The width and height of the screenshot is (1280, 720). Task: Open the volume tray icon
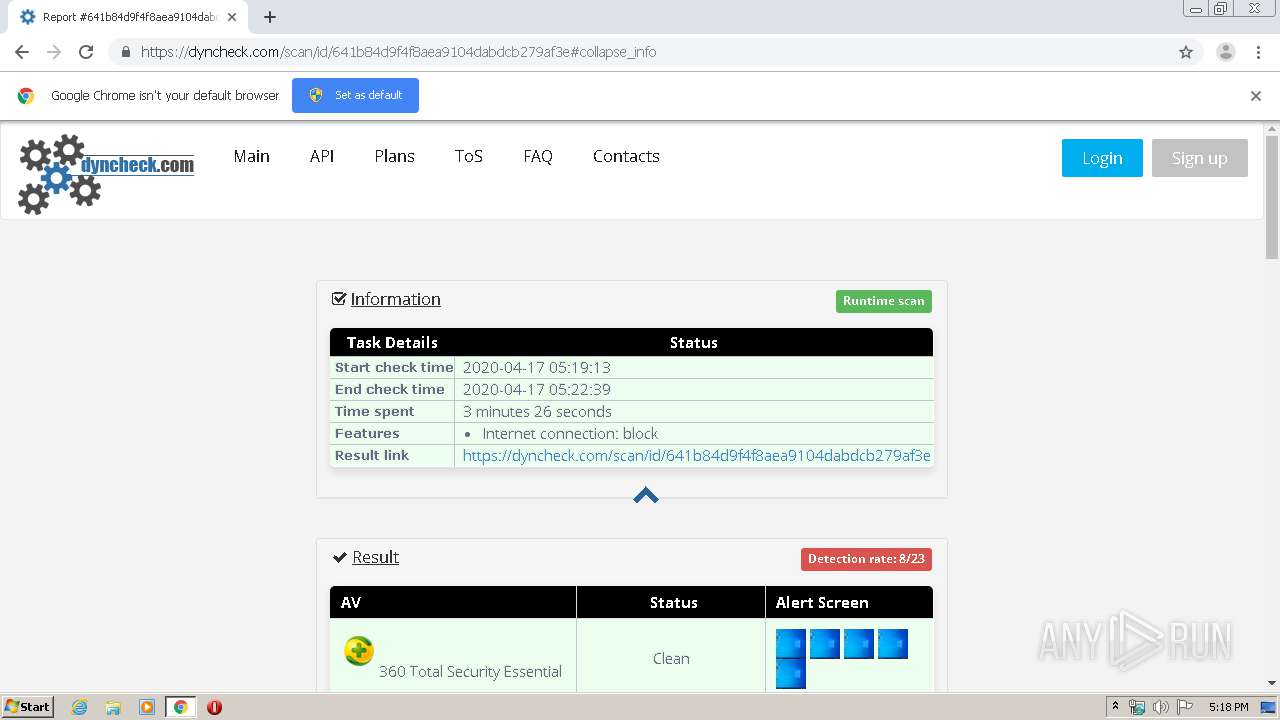pyautogui.click(x=1160, y=707)
